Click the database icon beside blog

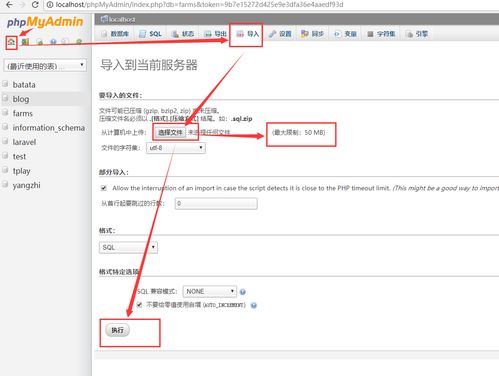[5, 98]
